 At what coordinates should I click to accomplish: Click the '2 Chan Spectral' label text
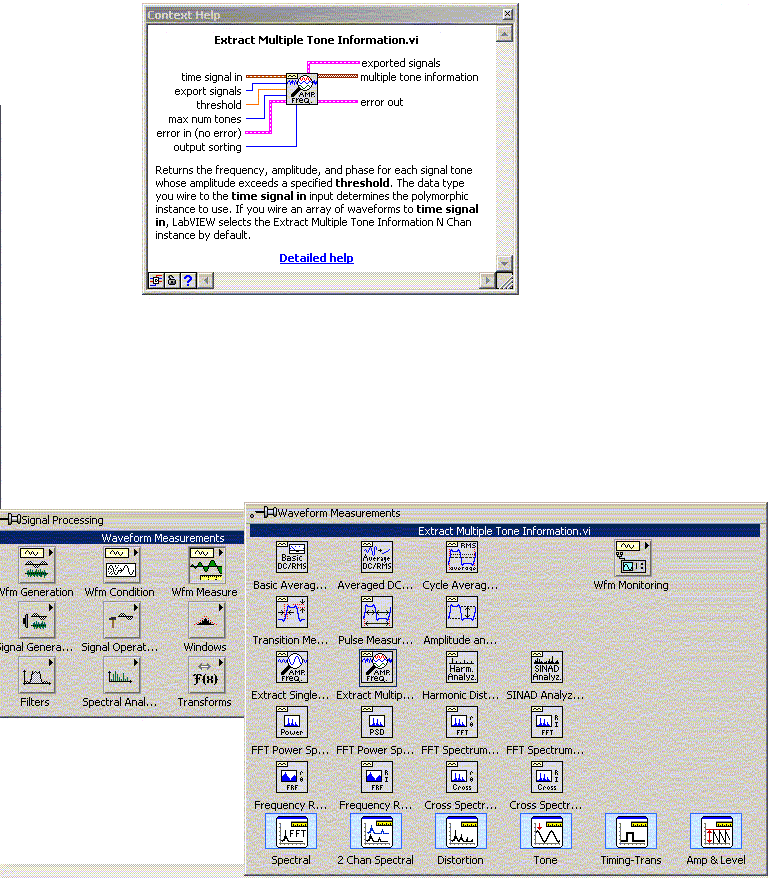376,860
